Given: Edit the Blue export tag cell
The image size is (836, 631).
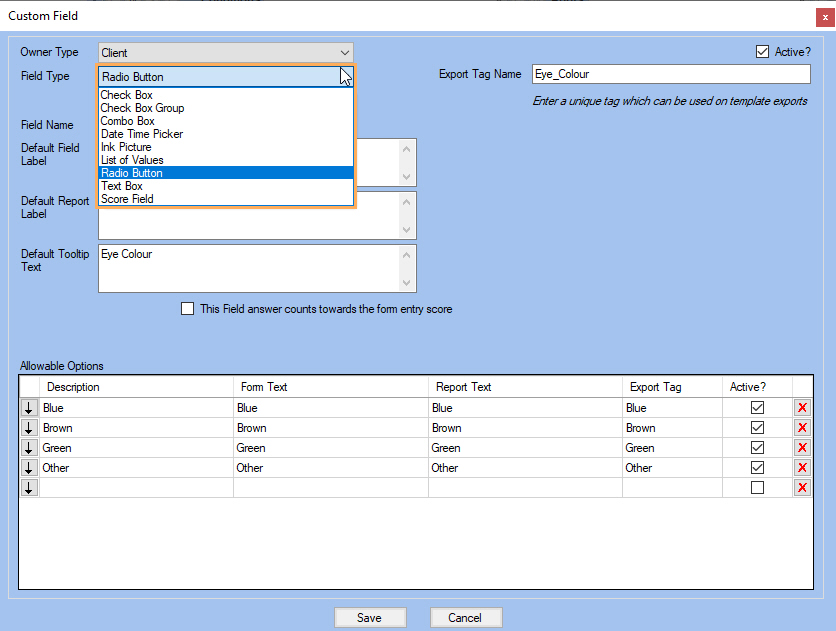Looking at the screenshot, I should click(673, 408).
